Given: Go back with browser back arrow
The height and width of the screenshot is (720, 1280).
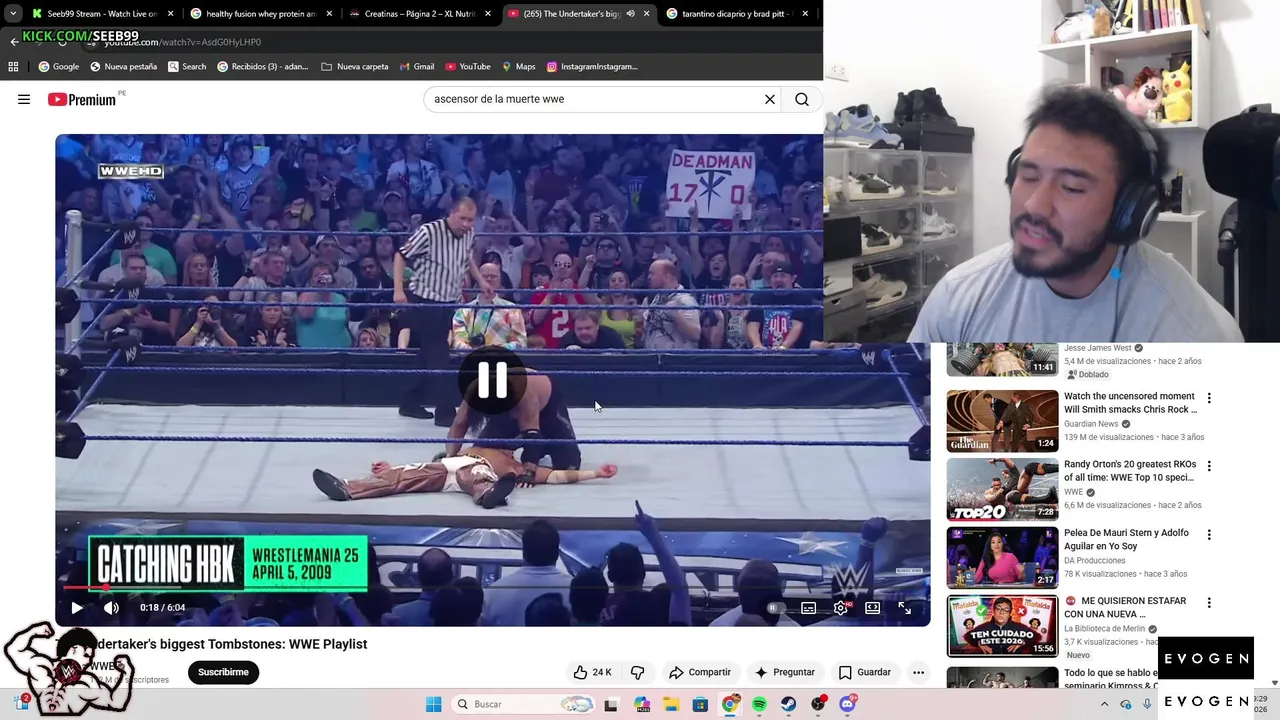Looking at the screenshot, I should [14, 42].
